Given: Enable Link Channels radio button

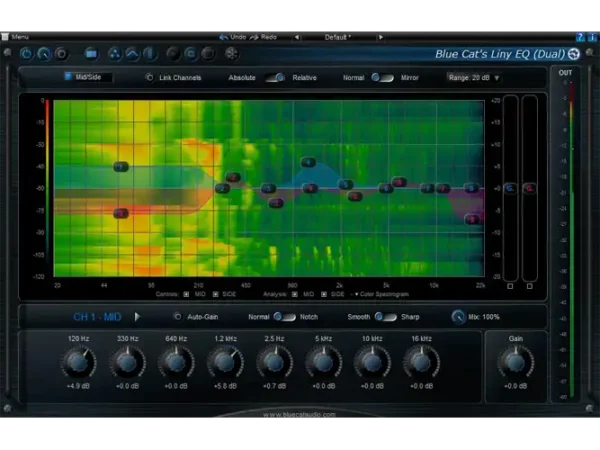Looking at the screenshot, I should (x=149, y=78).
